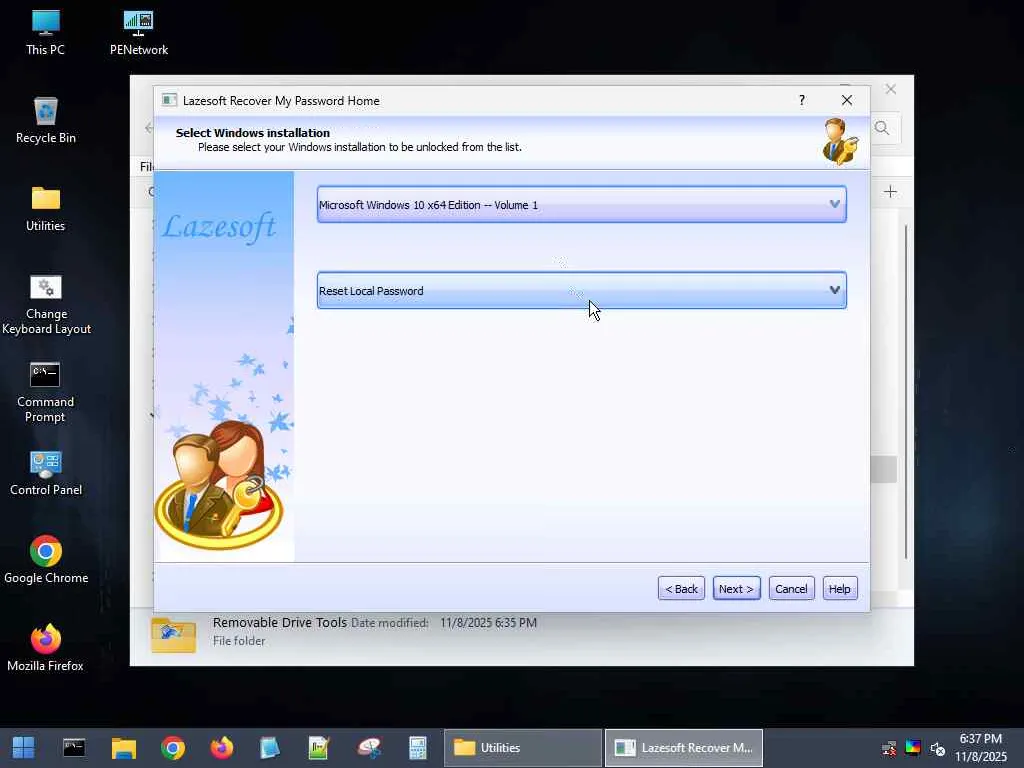Screen dimensions: 1024x768
Task: Select Mozilla Firefox desktop shortcut
Action: tap(46, 648)
